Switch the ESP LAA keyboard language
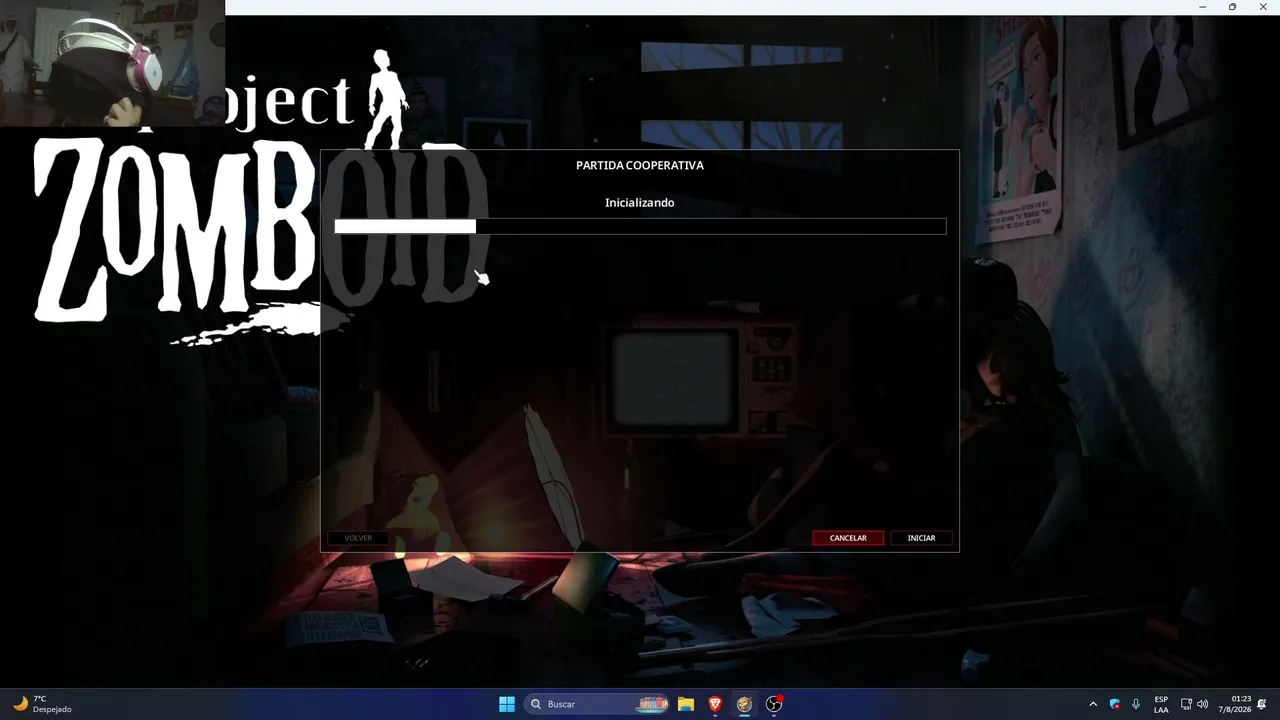Screen dimensions: 1280x720 point(1161,704)
